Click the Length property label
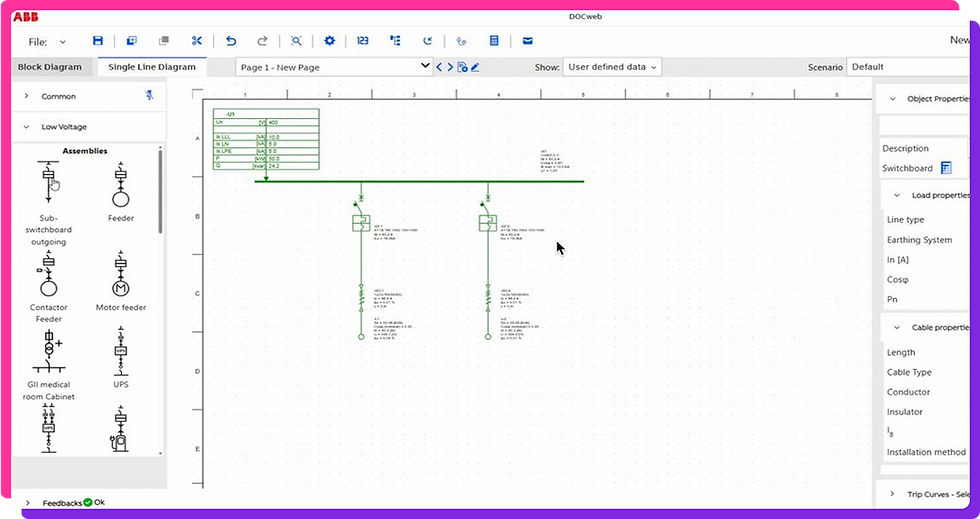This screenshot has height=519, width=980. pos(901,353)
